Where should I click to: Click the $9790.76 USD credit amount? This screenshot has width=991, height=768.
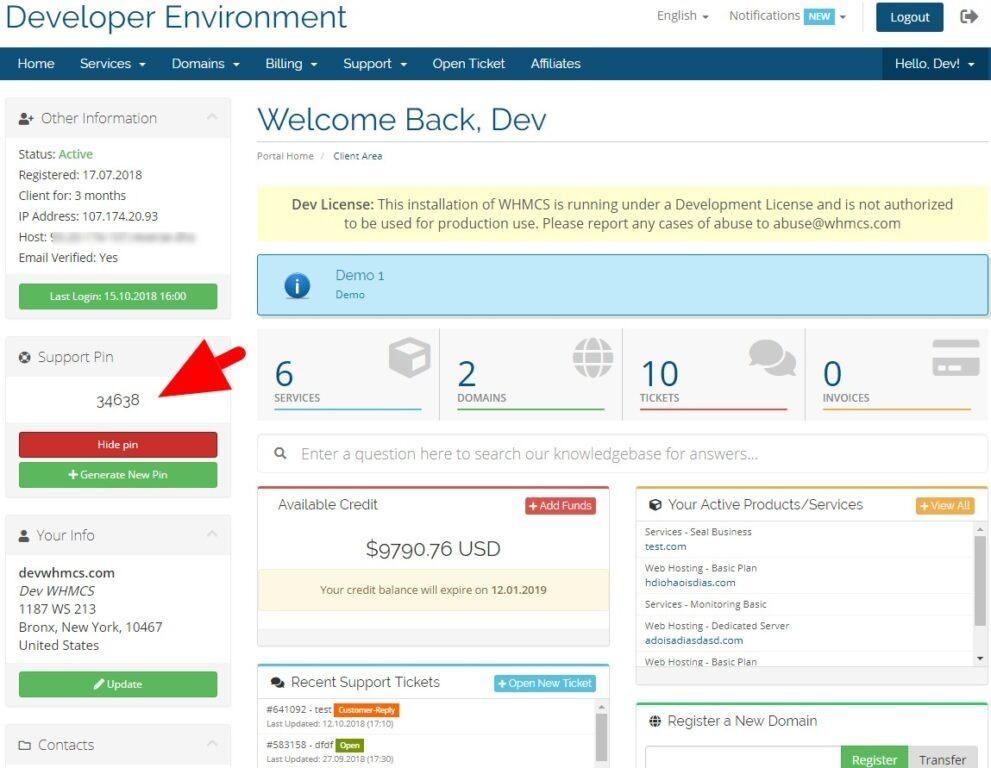tap(433, 549)
